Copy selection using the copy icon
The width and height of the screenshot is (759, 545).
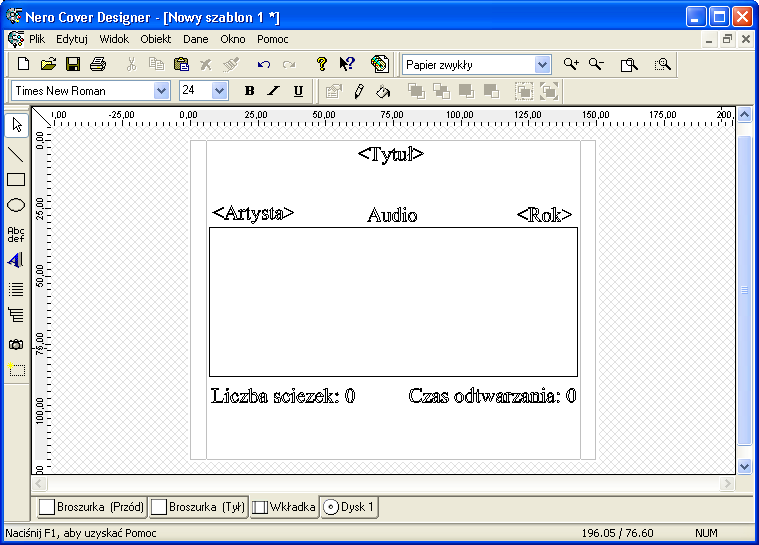point(156,64)
